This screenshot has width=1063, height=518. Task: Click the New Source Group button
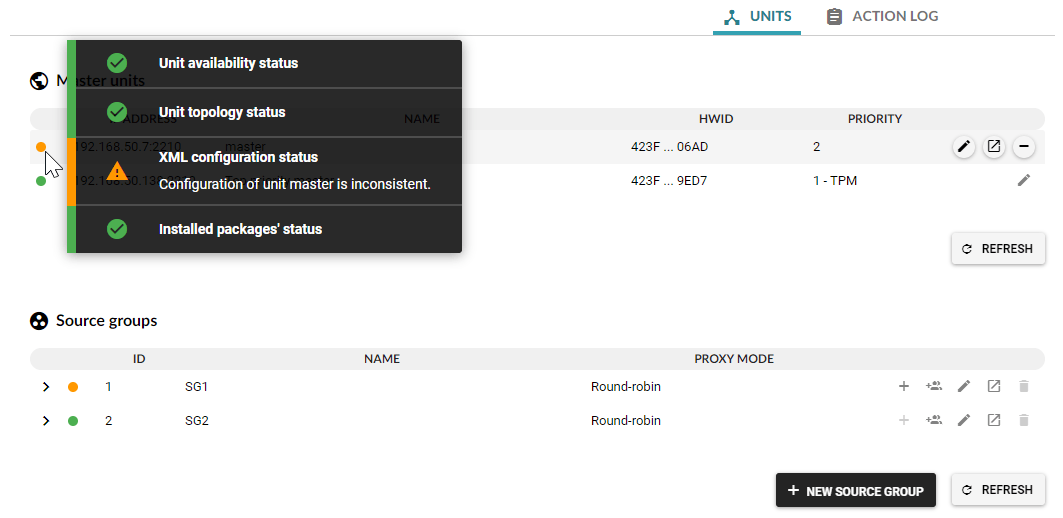[x=855, y=490]
